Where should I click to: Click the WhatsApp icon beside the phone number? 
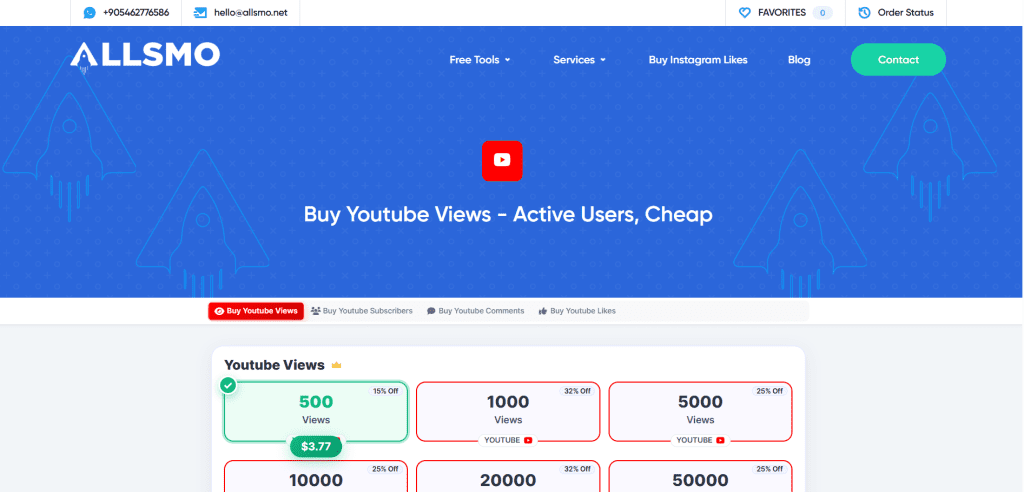pos(89,12)
